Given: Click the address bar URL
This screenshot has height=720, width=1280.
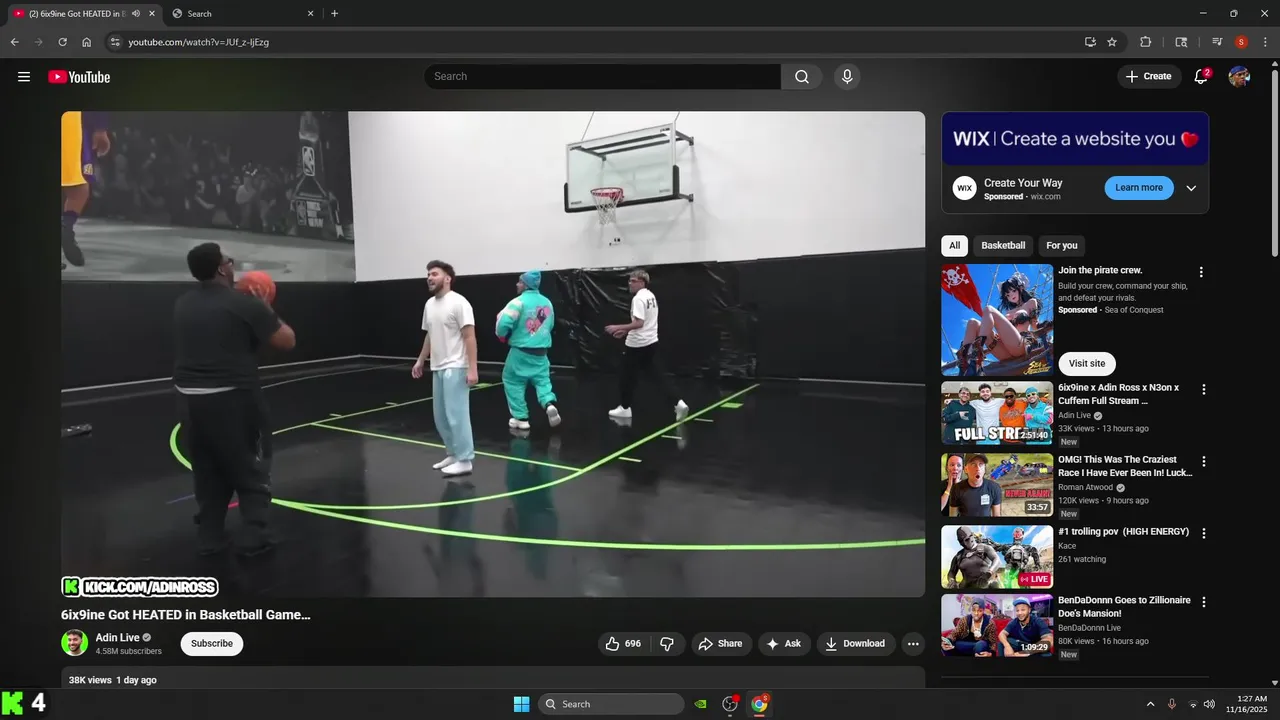Looking at the screenshot, I should pyautogui.click(x=198, y=42).
